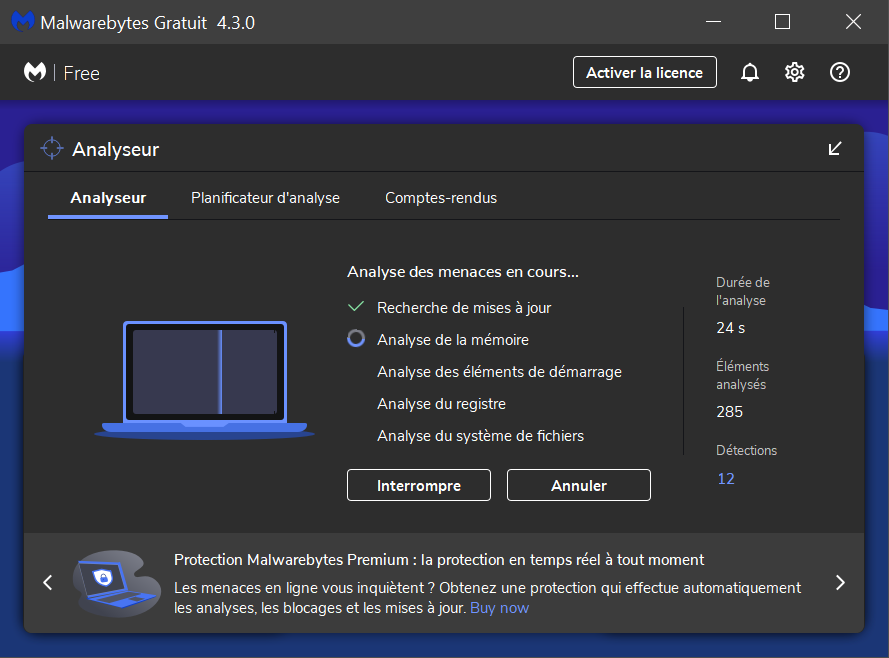Viewport: 889px width, 658px height.
Task: Click the Durée de l'analyse label
Action: [x=743, y=291]
